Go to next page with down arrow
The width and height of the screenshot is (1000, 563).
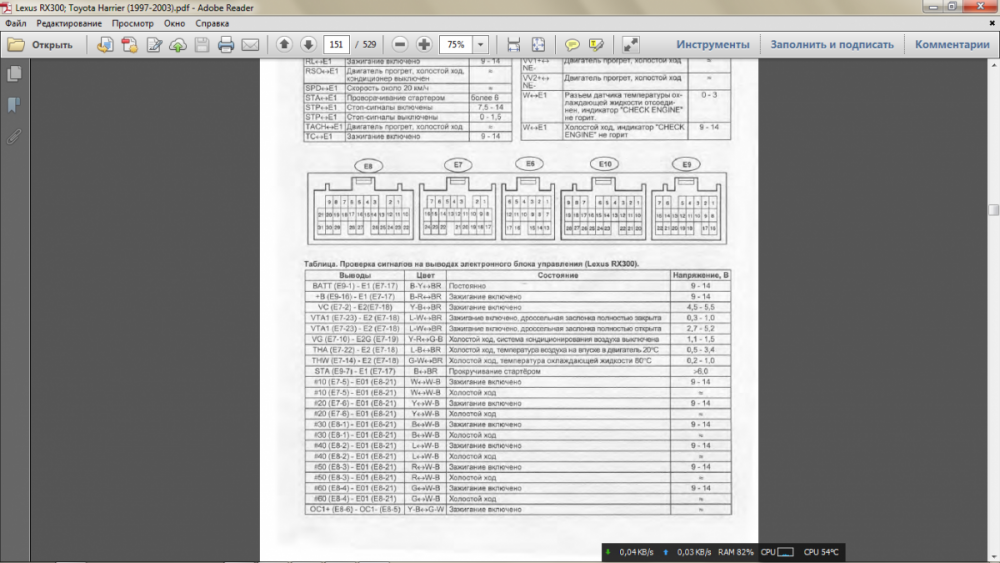coord(308,45)
